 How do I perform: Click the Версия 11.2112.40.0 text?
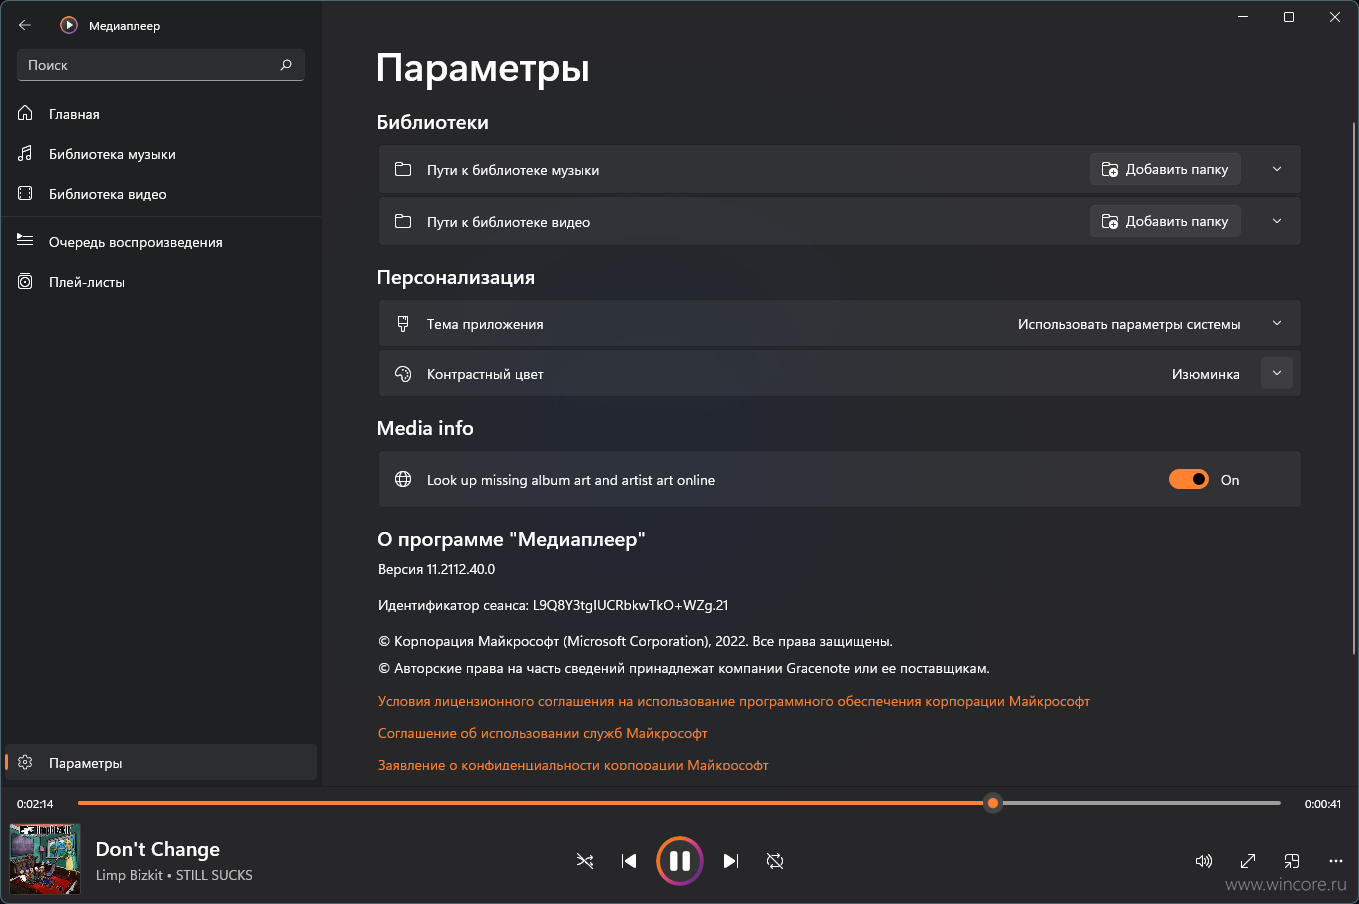point(436,569)
